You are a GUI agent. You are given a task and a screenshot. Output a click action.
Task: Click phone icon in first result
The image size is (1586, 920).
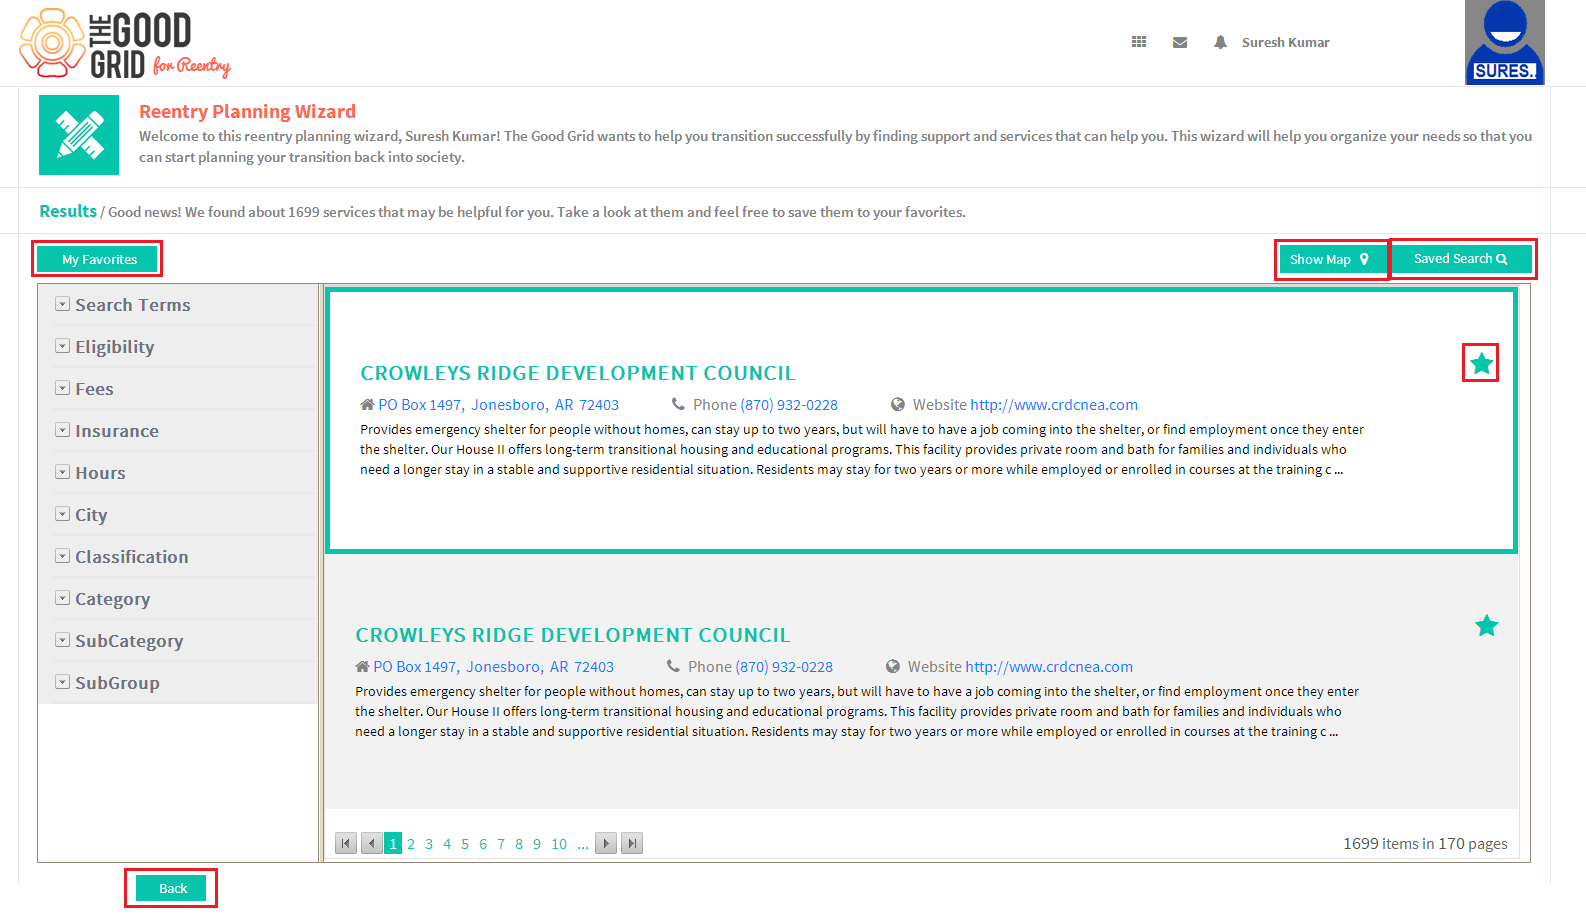point(678,404)
